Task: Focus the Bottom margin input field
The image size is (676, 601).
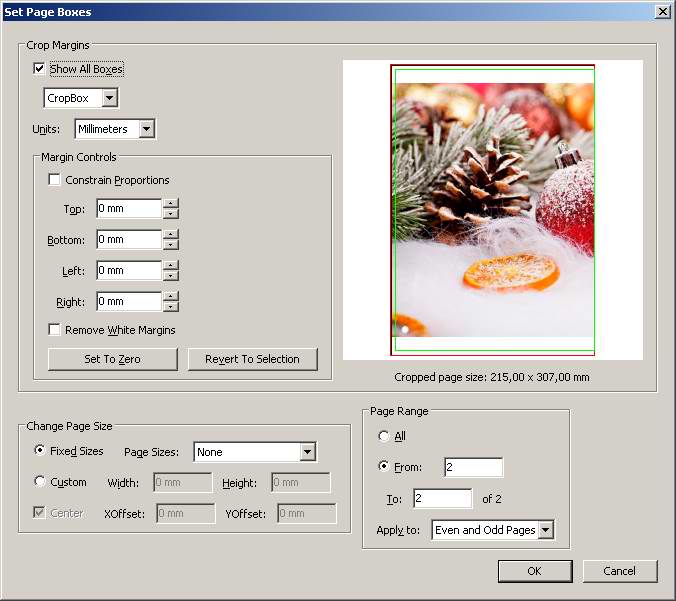Action: click(x=129, y=240)
